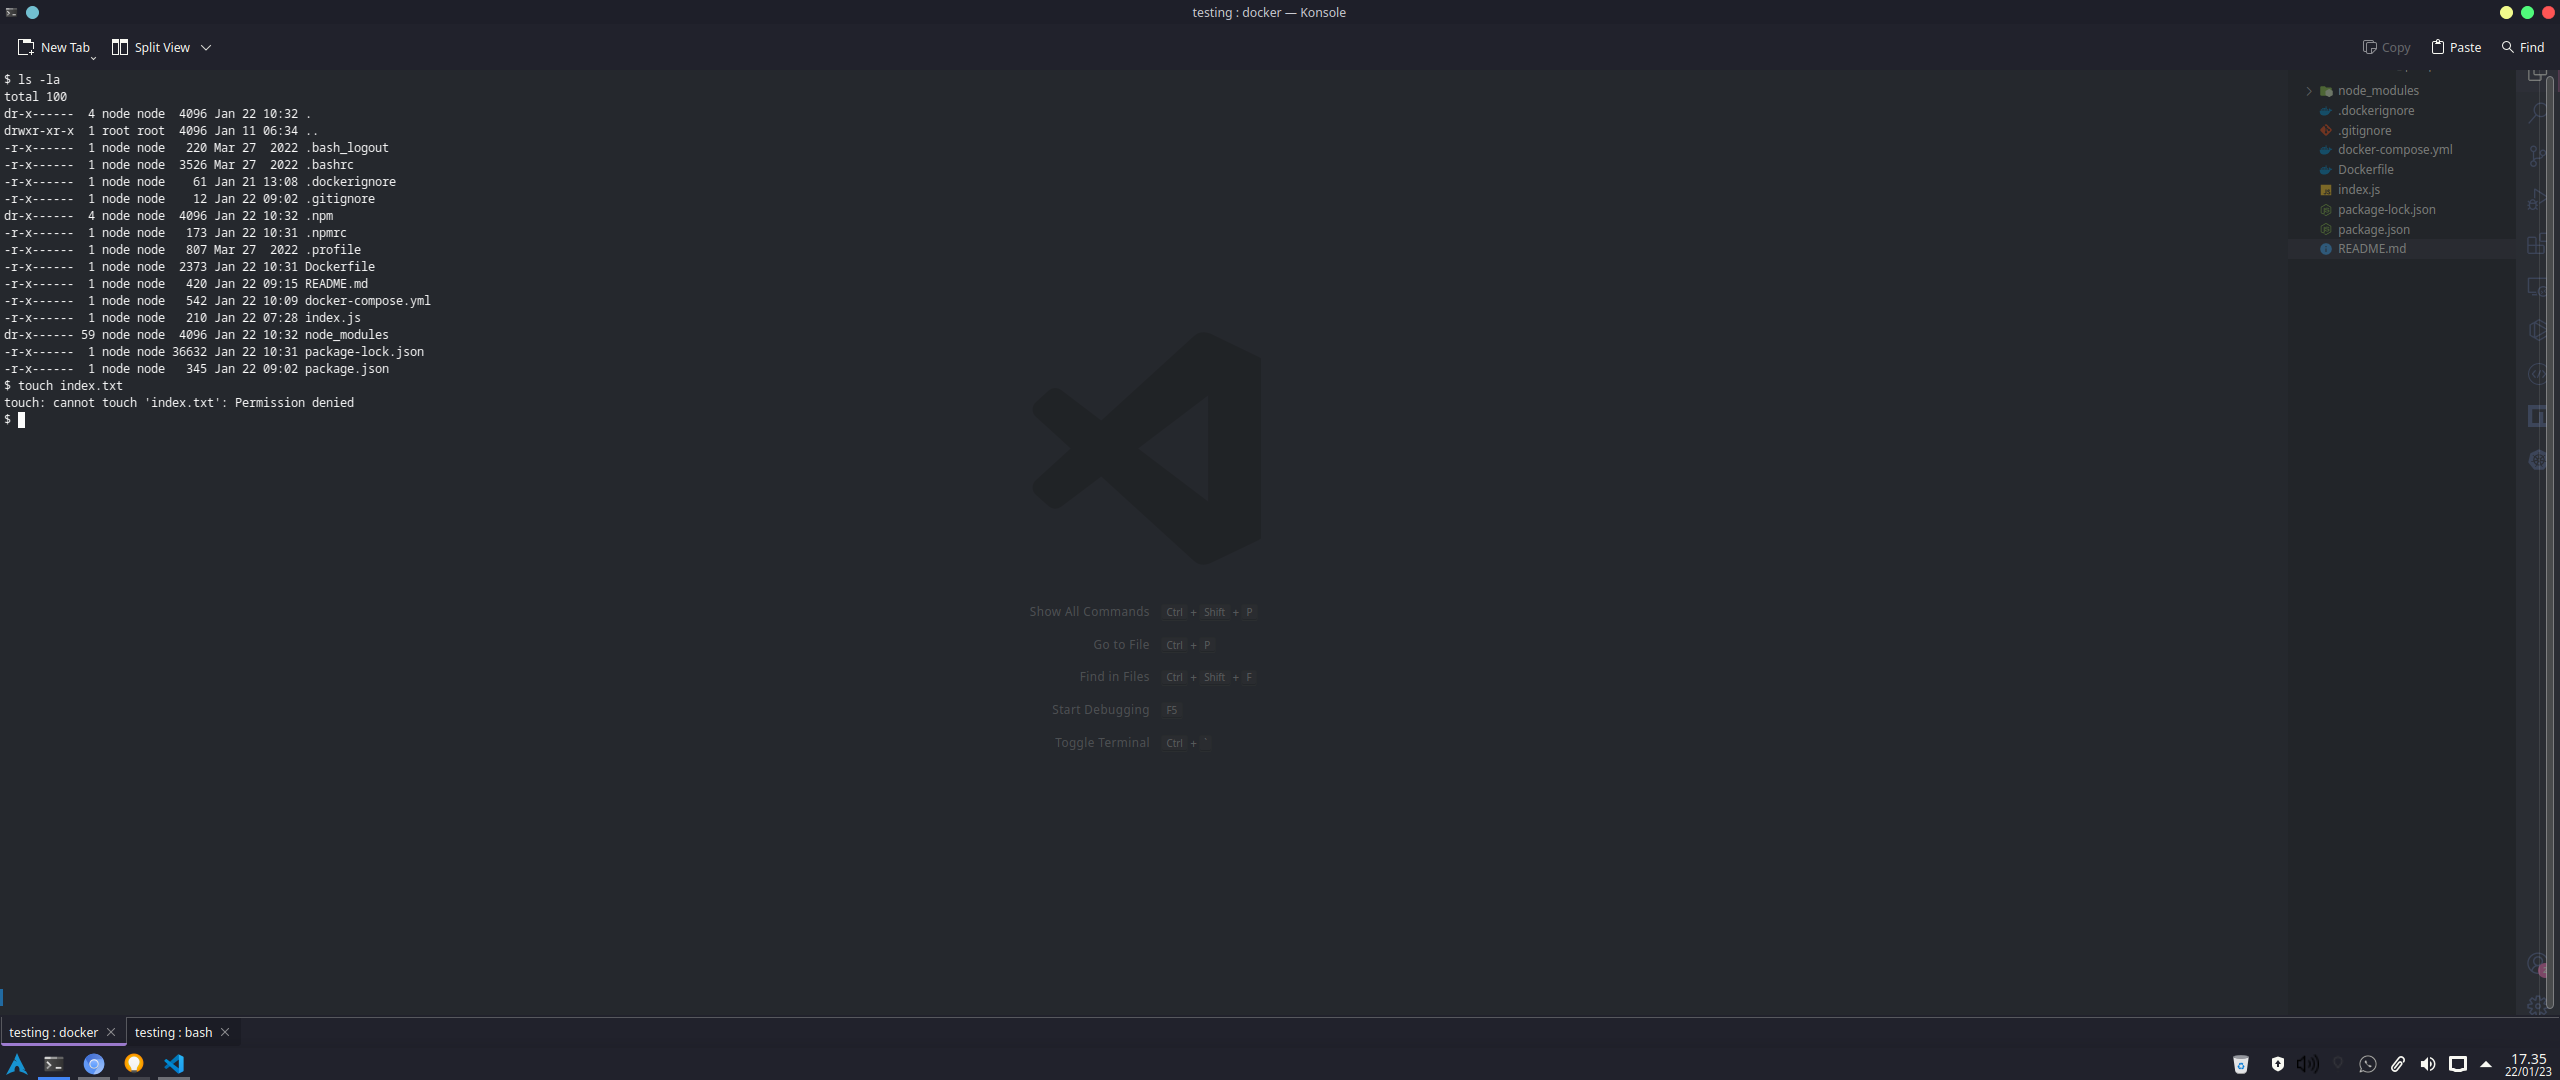This screenshot has width=2560, height=1080.
Task: Select the testing : docker tab
Action: pos(54,1032)
